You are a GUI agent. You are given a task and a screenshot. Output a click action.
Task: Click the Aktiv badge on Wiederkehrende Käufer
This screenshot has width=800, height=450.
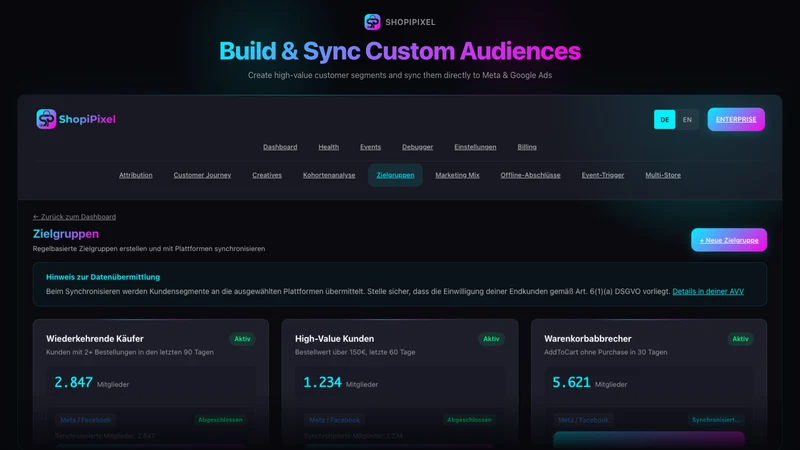pyautogui.click(x=242, y=339)
